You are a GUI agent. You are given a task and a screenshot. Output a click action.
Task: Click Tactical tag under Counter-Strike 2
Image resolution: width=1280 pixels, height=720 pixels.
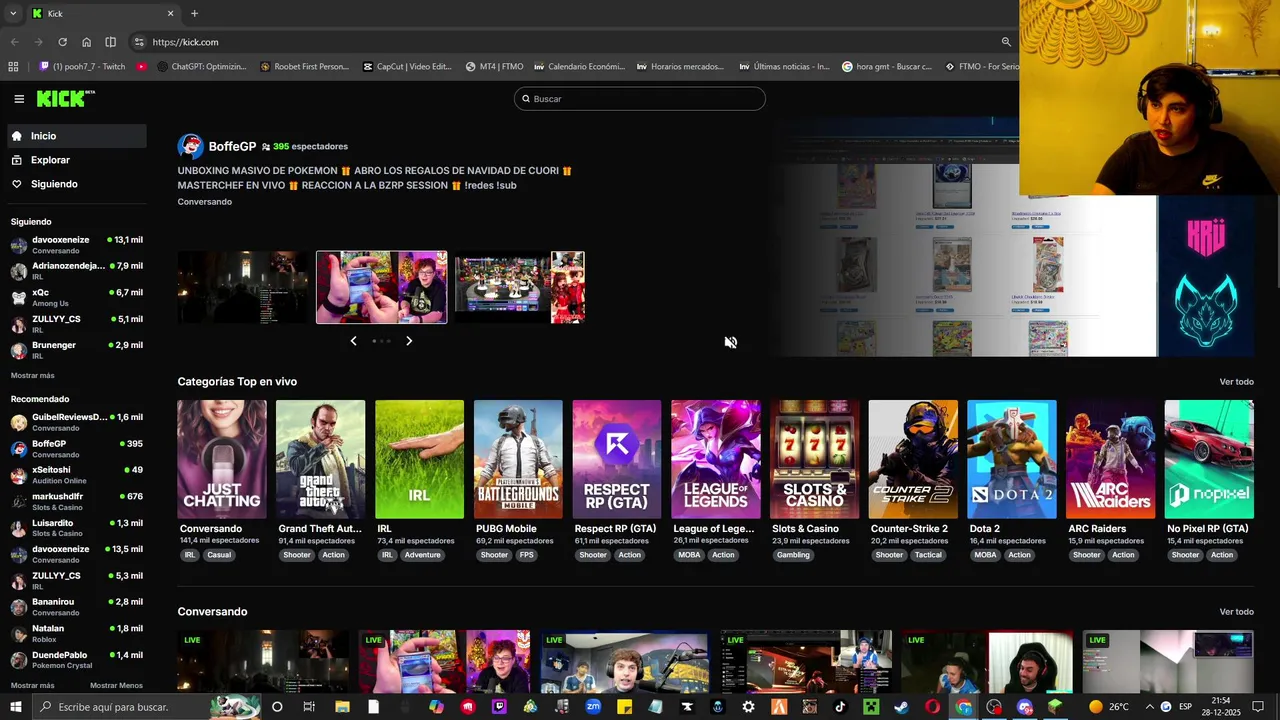[x=928, y=555]
